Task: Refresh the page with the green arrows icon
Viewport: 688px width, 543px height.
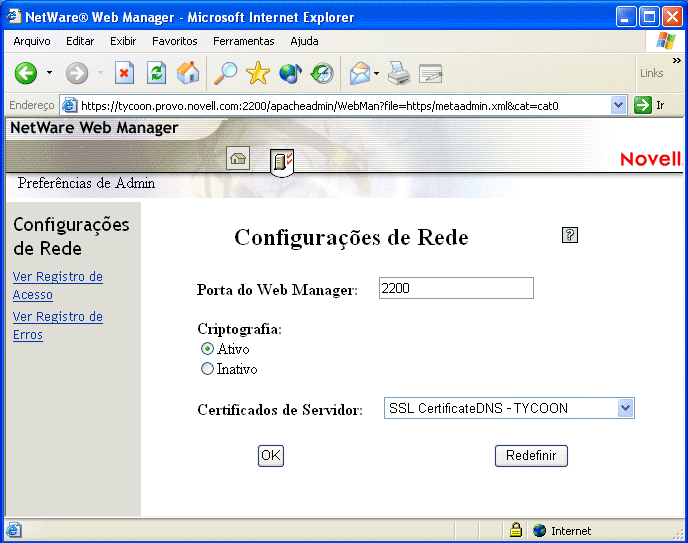Action: pyautogui.click(x=157, y=73)
